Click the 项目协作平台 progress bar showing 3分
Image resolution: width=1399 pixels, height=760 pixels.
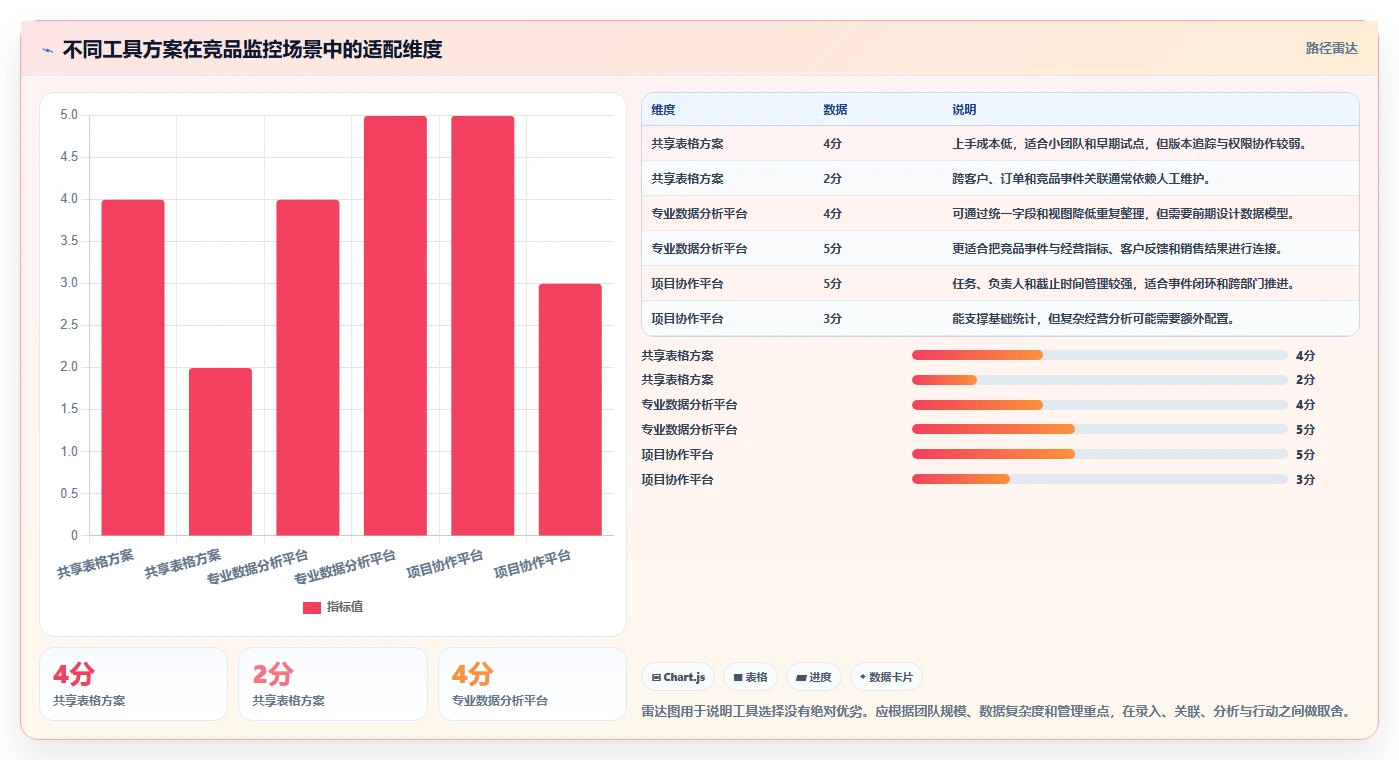pyautogui.click(x=1100, y=479)
